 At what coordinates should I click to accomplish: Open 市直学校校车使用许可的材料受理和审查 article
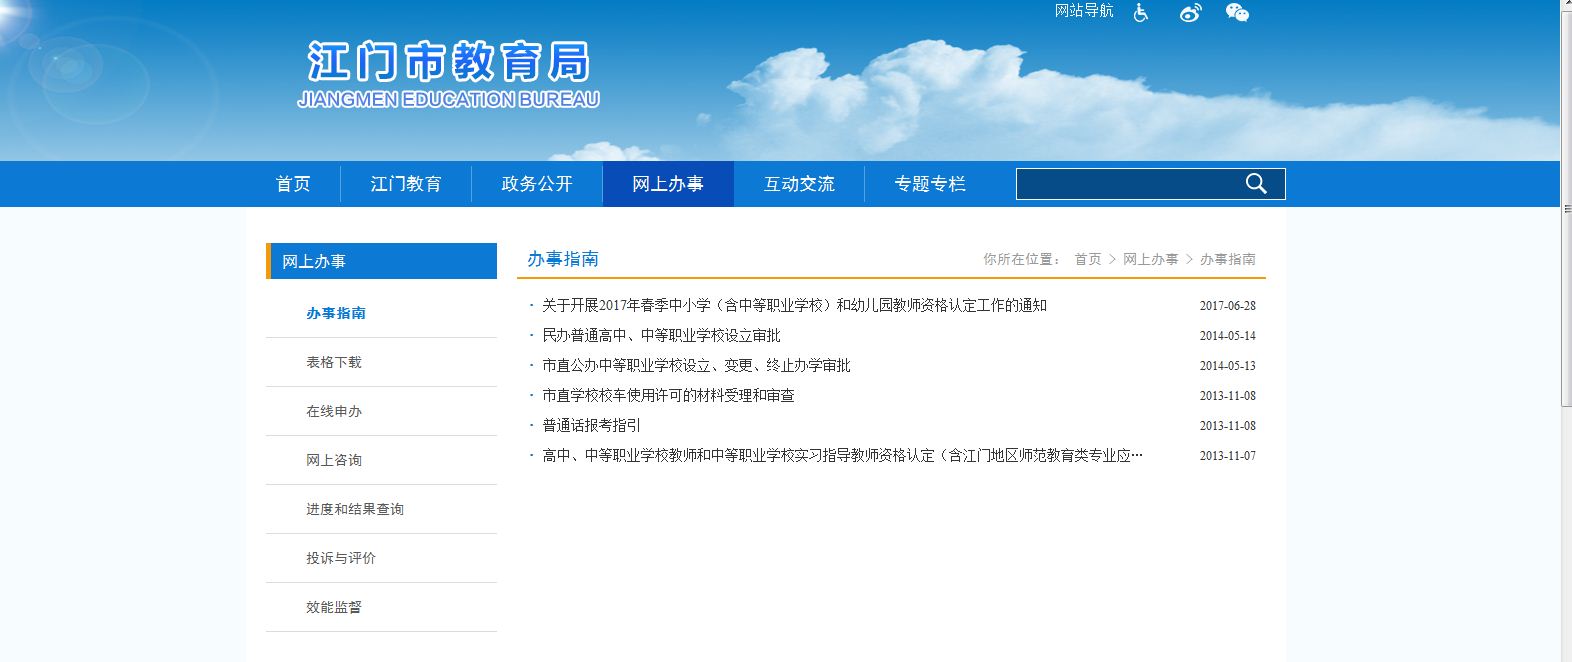point(668,396)
